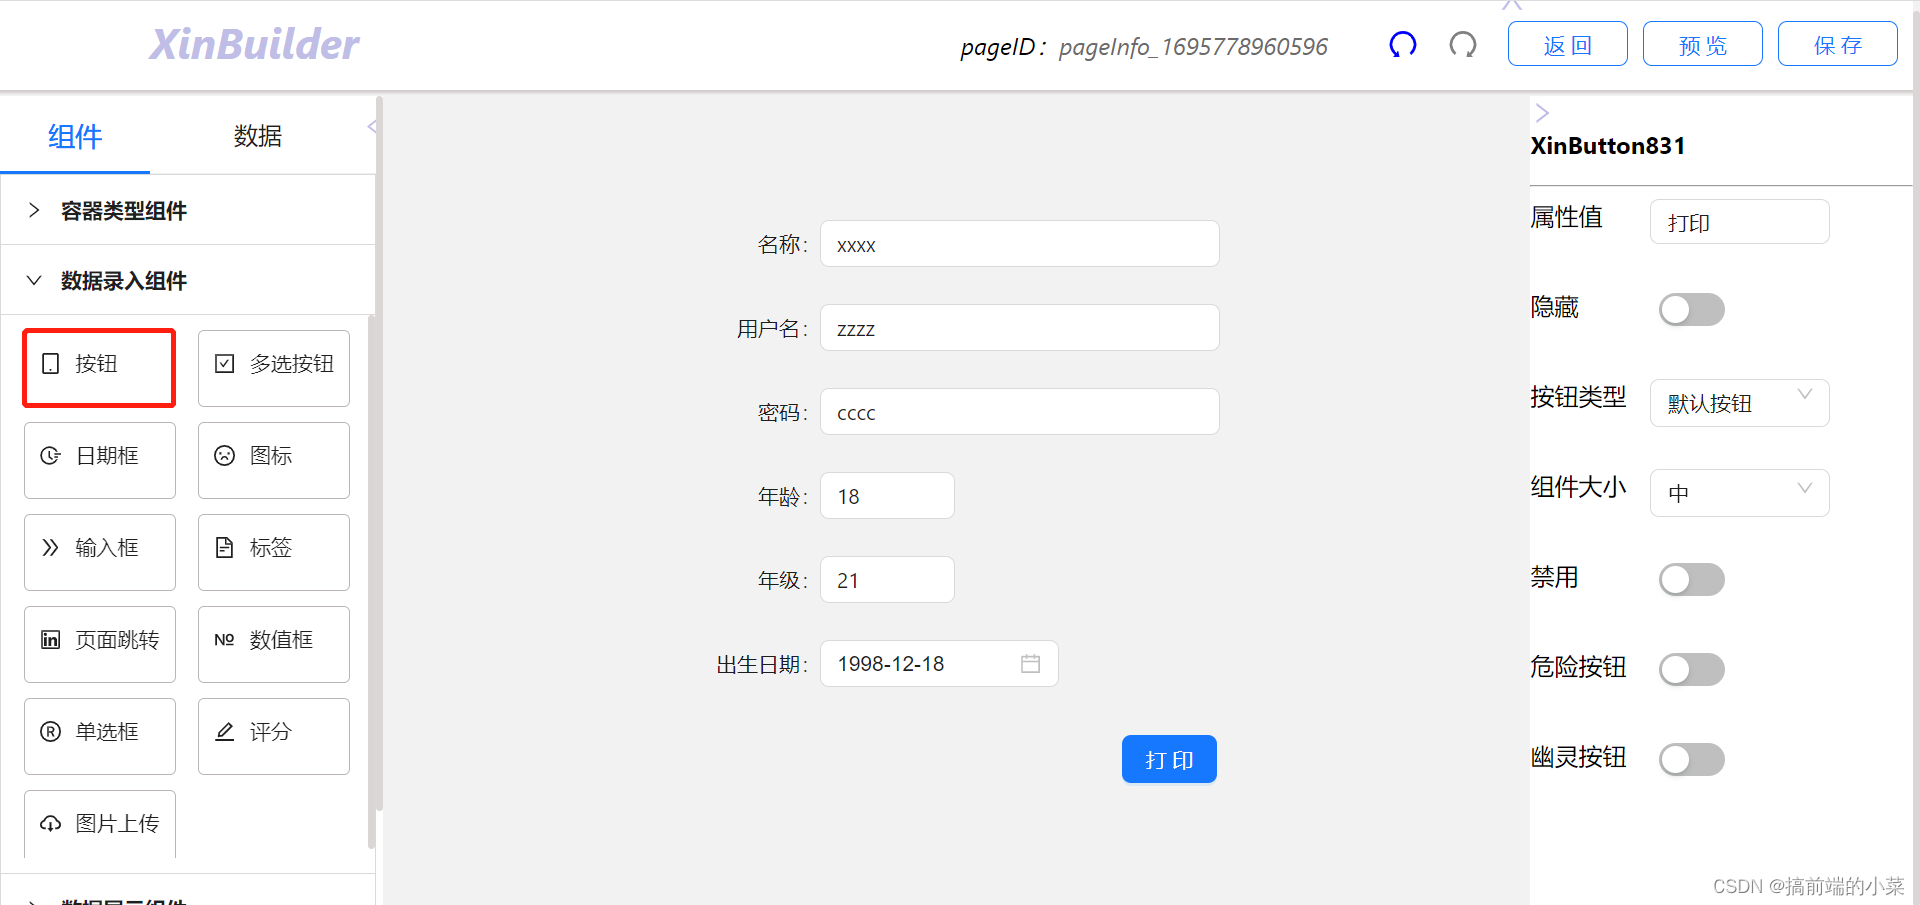Select the 按钮 component icon
The width and height of the screenshot is (1920, 905).
51,364
